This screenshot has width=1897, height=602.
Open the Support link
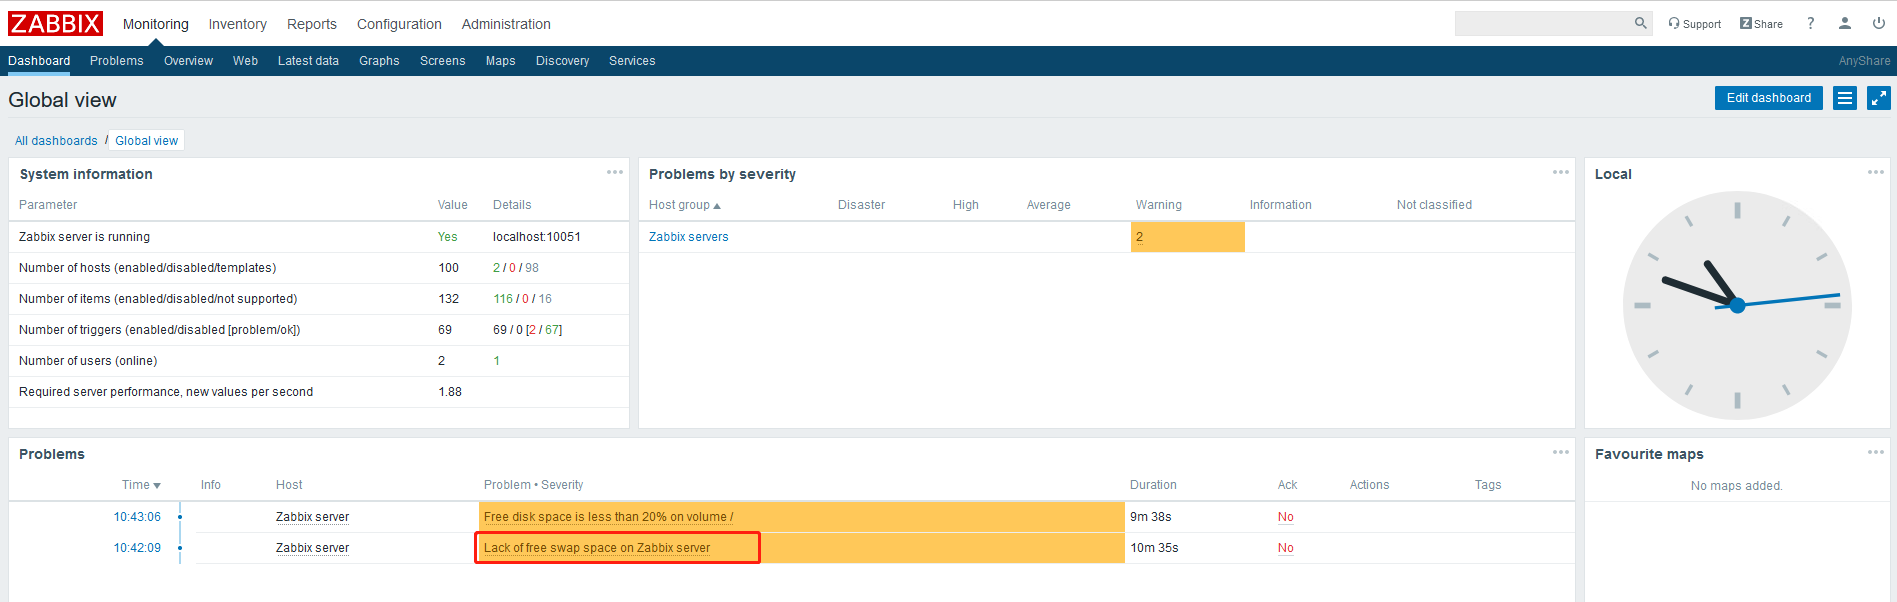click(1694, 24)
